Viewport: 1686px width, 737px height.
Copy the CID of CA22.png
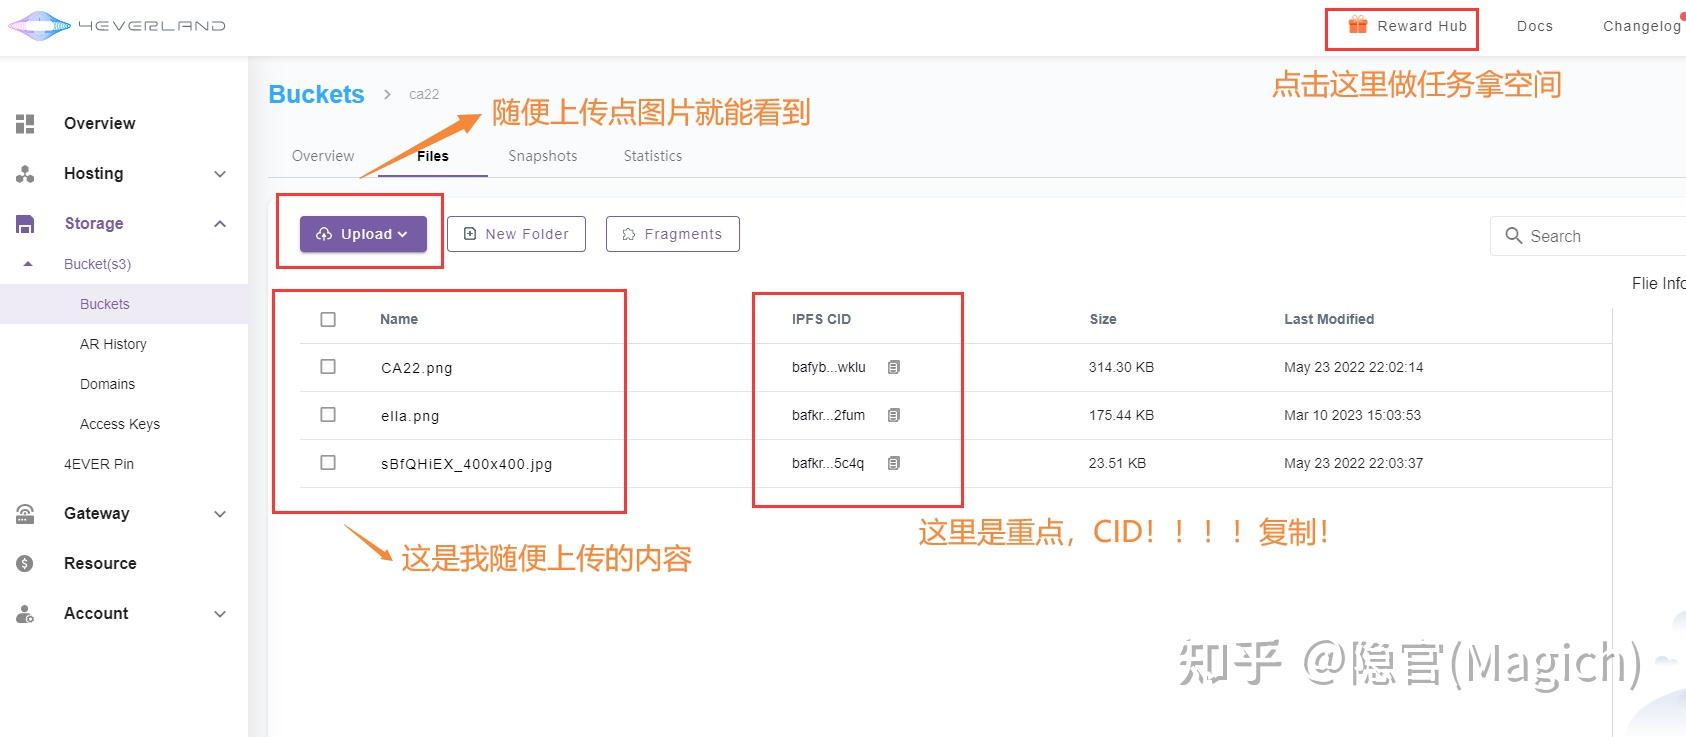point(894,367)
